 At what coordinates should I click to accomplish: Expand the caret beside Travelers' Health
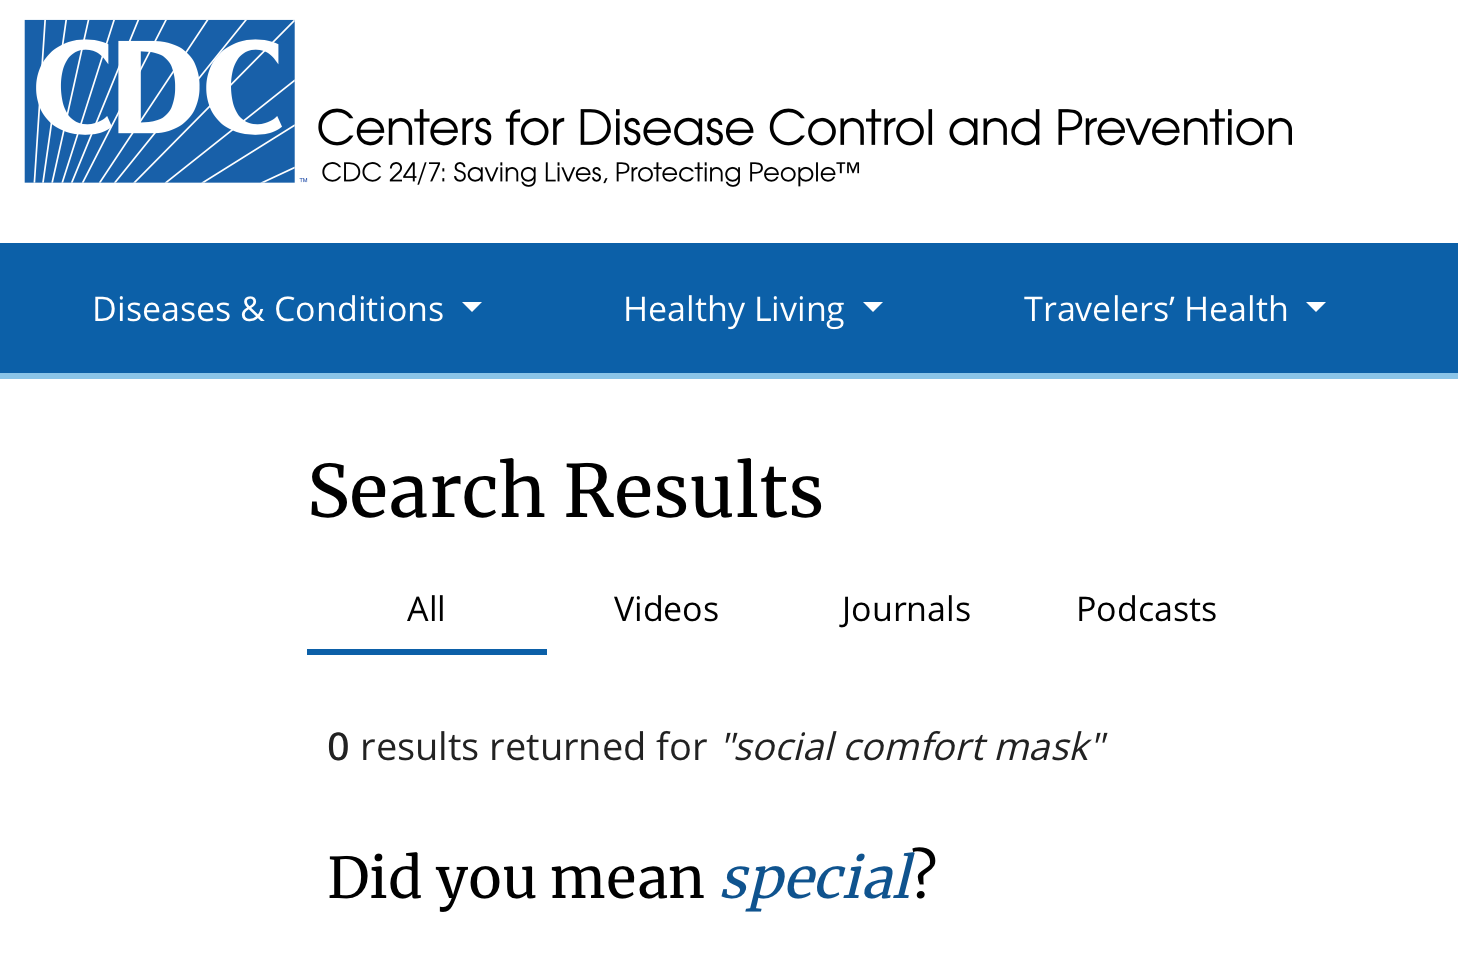point(1316,308)
